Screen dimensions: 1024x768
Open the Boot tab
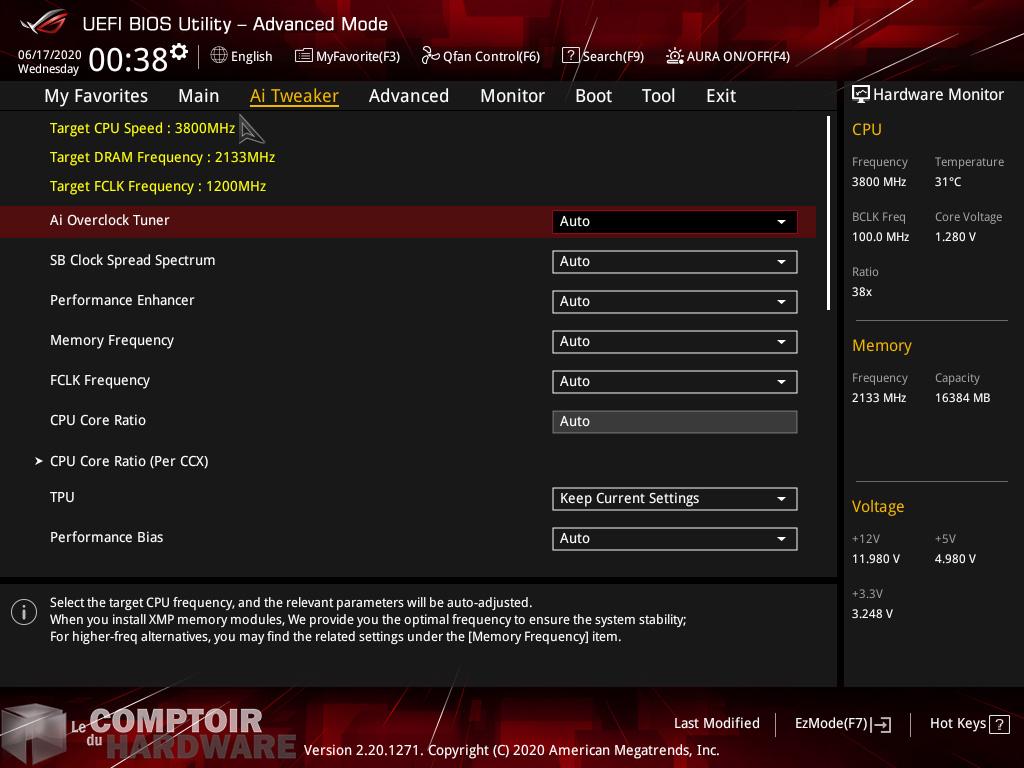pos(594,96)
